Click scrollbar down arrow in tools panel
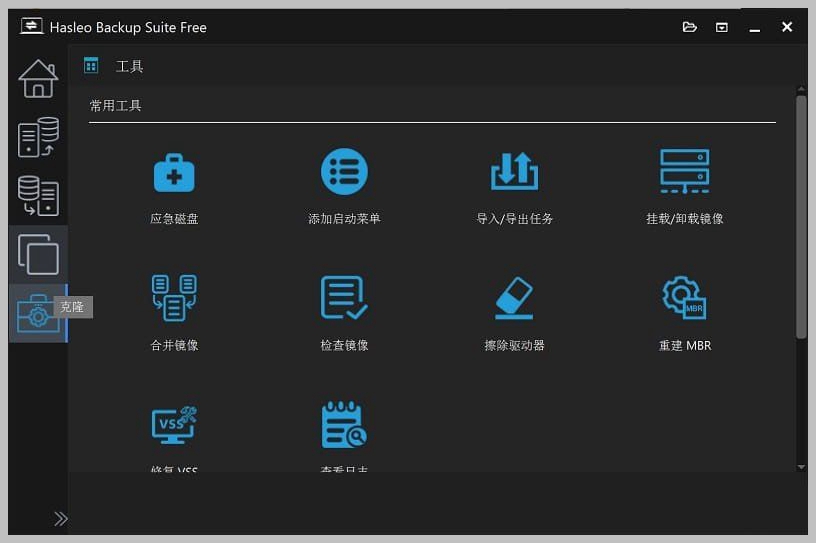This screenshot has width=816, height=543. (x=801, y=466)
